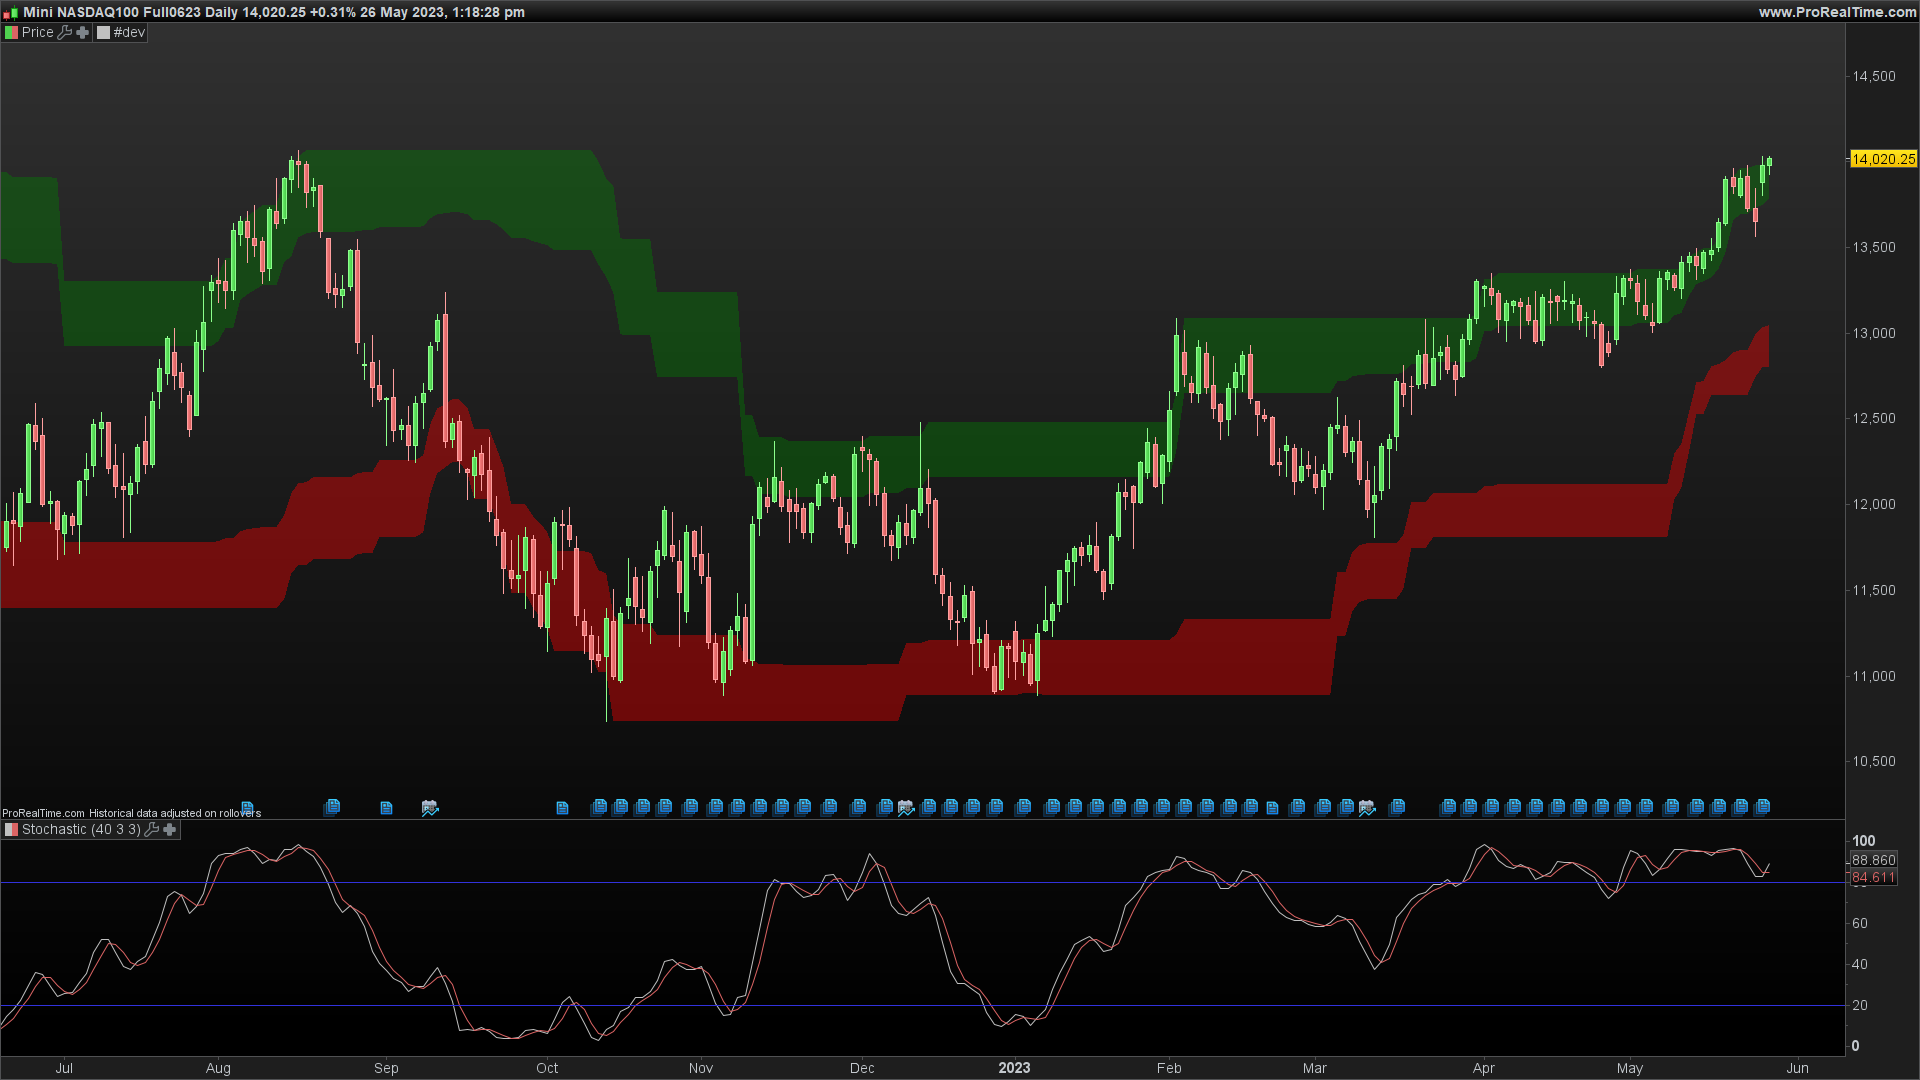The width and height of the screenshot is (1920, 1080).
Task: Click the candlestick chart icon in title bar
Action: [x=10, y=12]
